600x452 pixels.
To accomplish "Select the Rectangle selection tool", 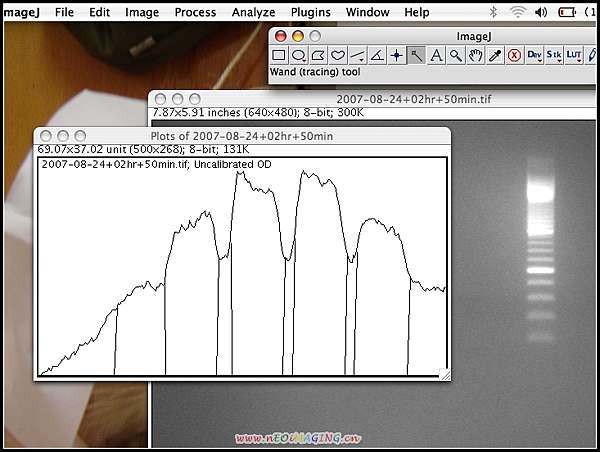I will click(279, 55).
